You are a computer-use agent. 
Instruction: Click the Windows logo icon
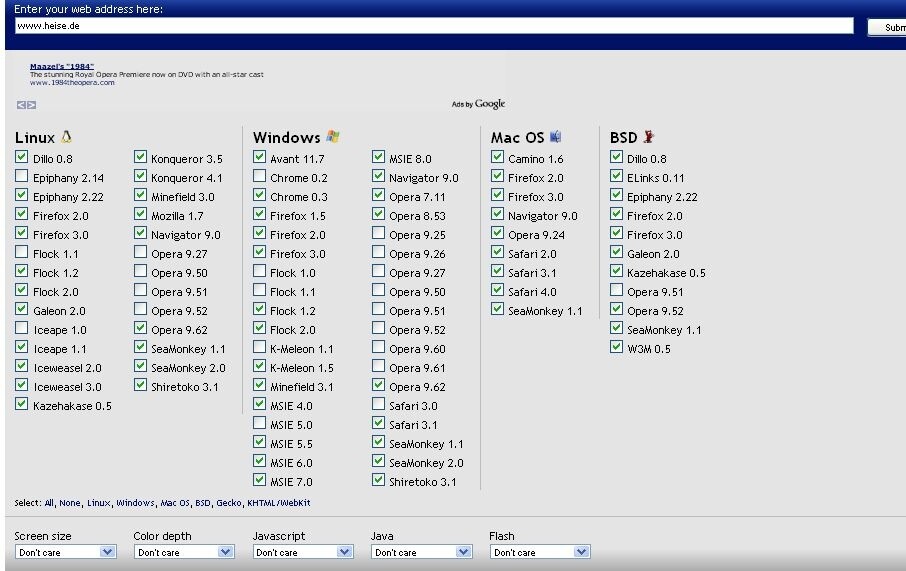click(333, 137)
